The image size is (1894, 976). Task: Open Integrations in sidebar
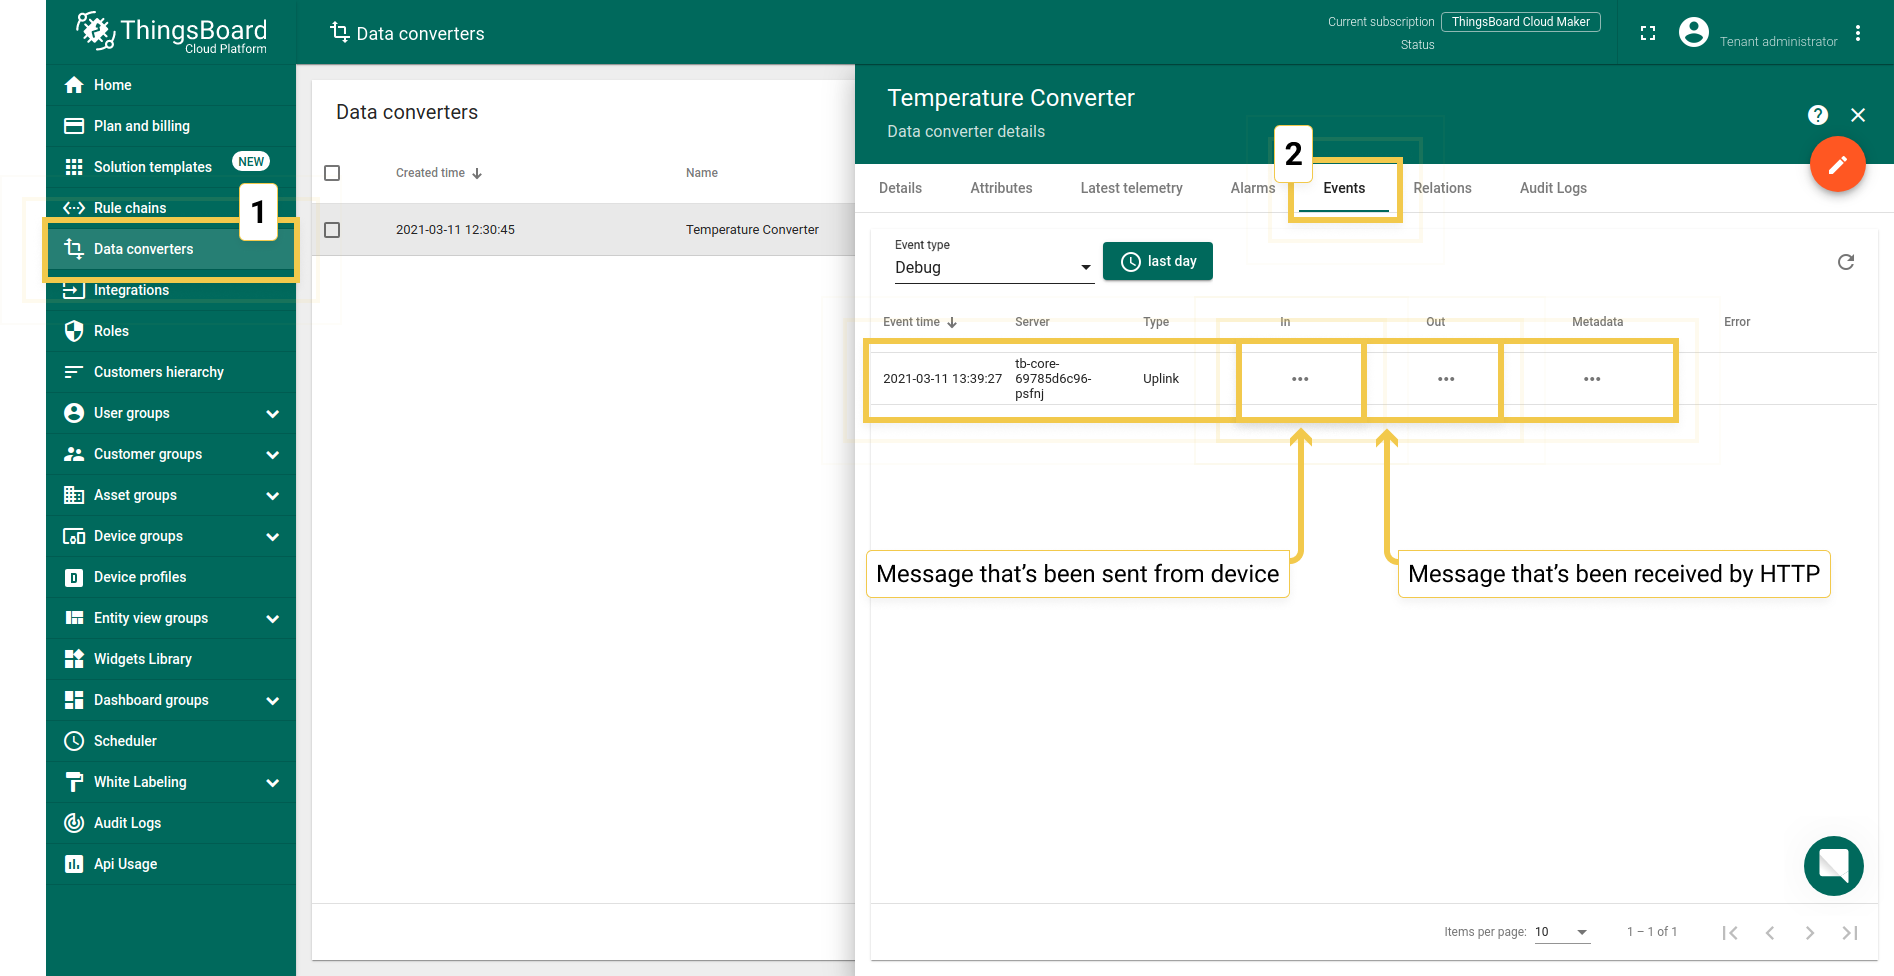[171, 290]
